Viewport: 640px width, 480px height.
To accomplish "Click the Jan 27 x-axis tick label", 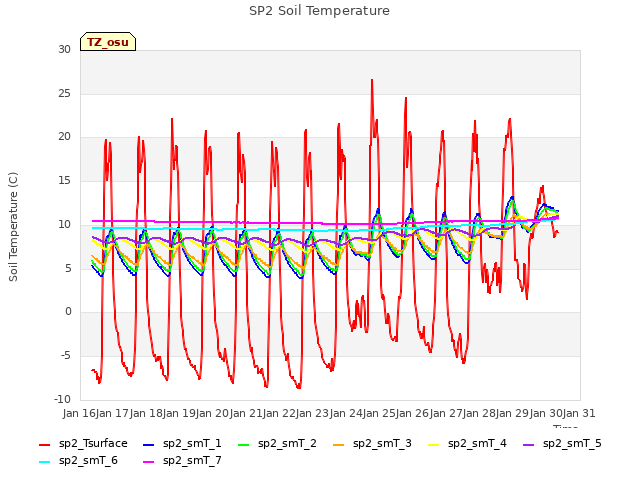I will tap(446, 413).
